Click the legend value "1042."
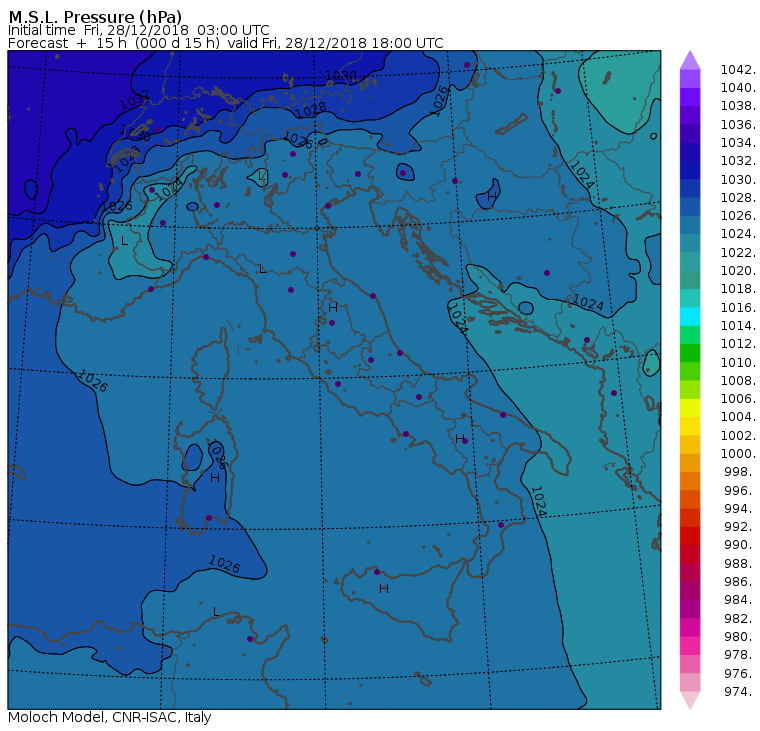 (x=738, y=70)
